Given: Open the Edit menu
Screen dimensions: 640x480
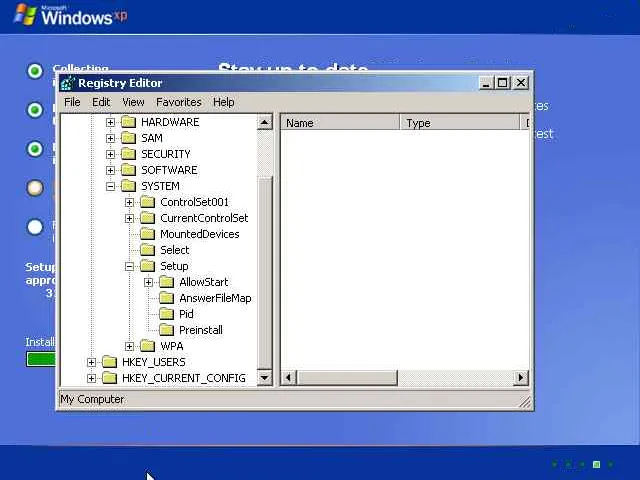Looking at the screenshot, I should (x=101, y=102).
